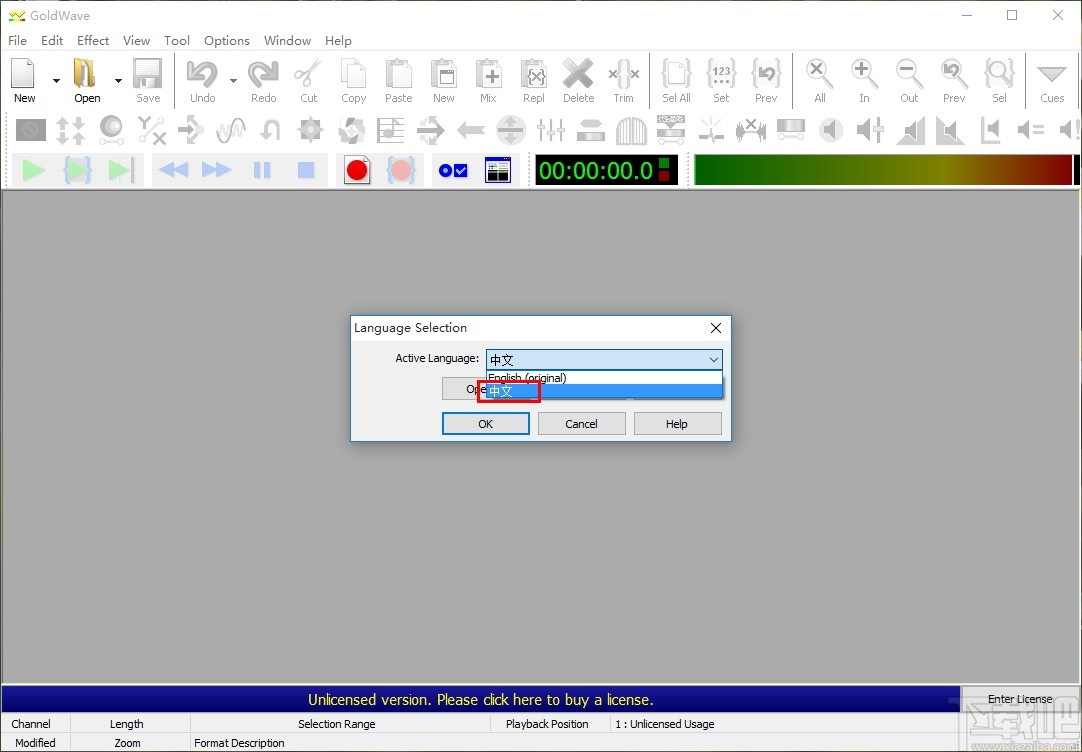Select English (original) from the list

click(604, 377)
